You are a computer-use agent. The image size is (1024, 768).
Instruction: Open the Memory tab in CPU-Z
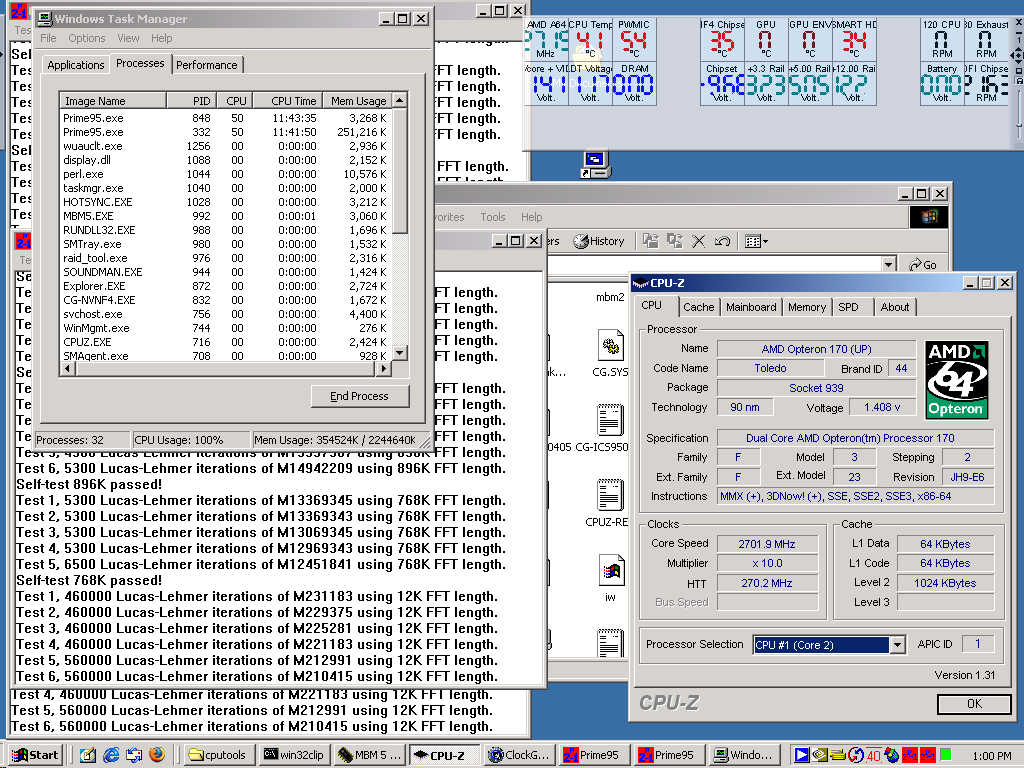pyautogui.click(x=807, y=307)
